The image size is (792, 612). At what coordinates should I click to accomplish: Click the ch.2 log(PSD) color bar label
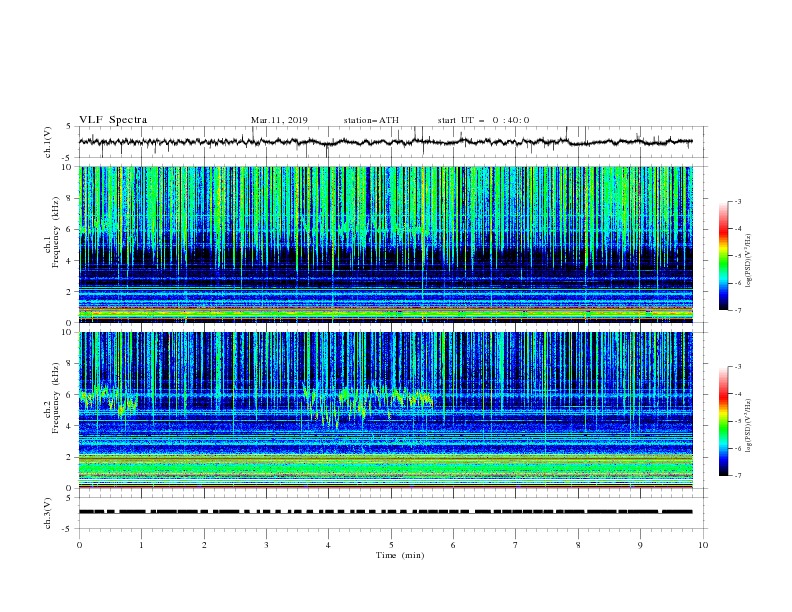pos(748,425)
